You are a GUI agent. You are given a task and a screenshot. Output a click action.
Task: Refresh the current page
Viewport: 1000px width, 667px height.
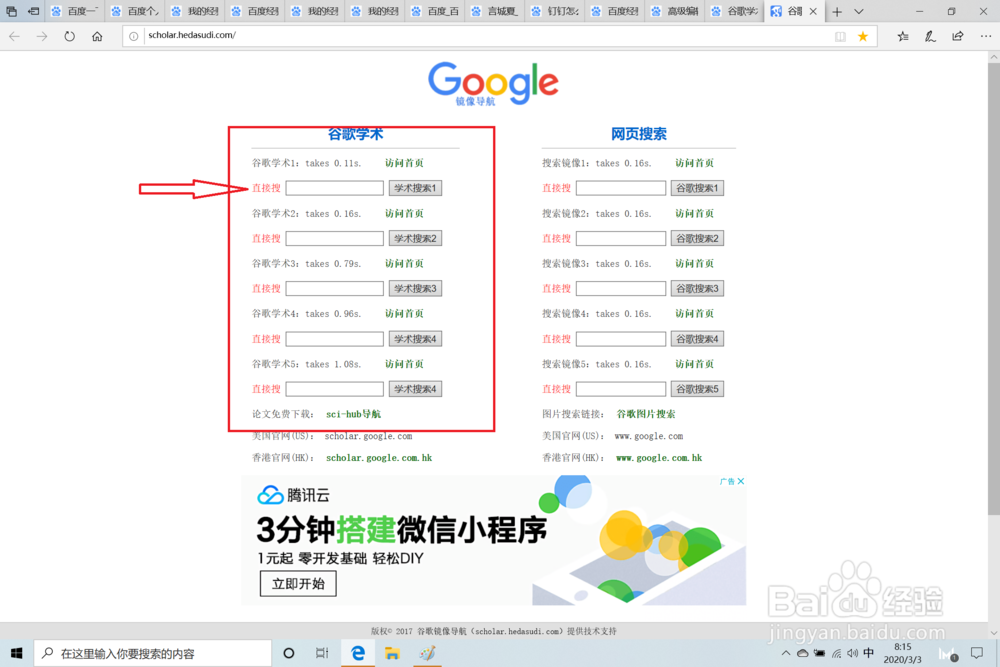click(70, 36)
